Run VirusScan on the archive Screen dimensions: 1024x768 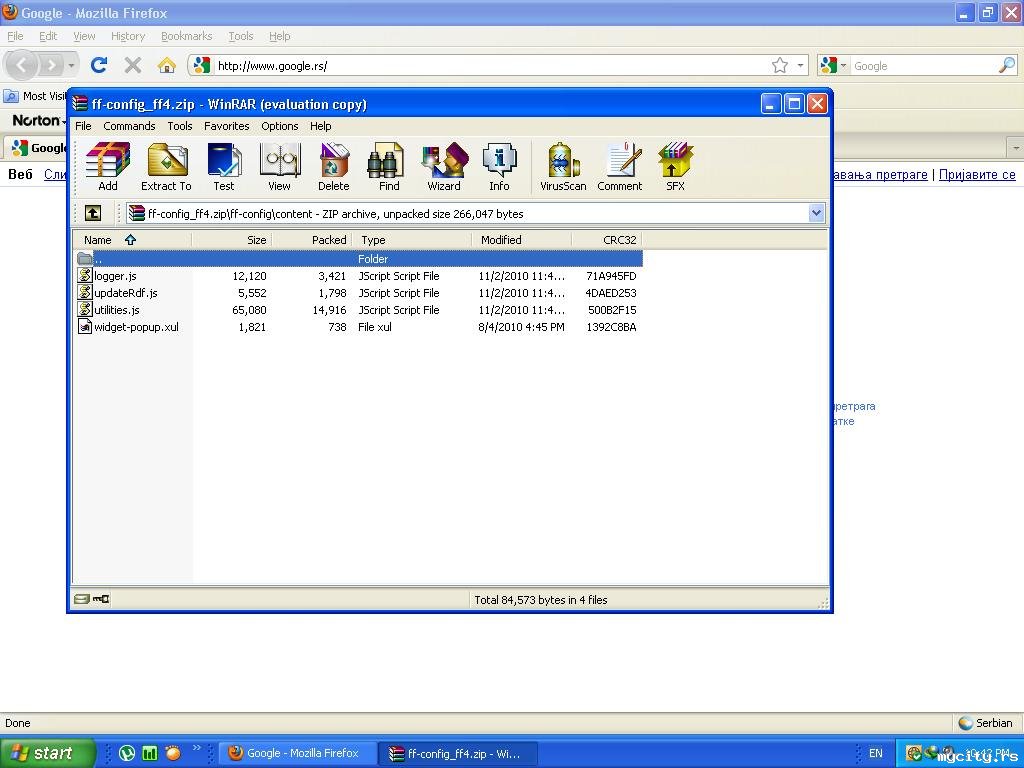click(x=563, y=166)
